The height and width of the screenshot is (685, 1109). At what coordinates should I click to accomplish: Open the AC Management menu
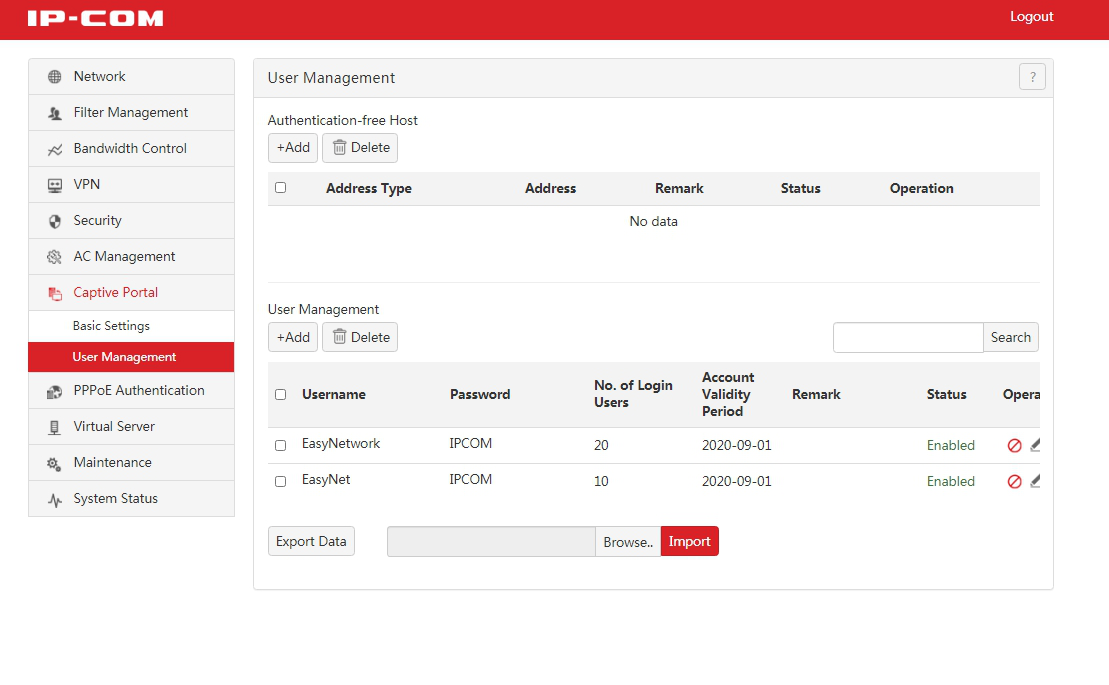tap(132, 257)
